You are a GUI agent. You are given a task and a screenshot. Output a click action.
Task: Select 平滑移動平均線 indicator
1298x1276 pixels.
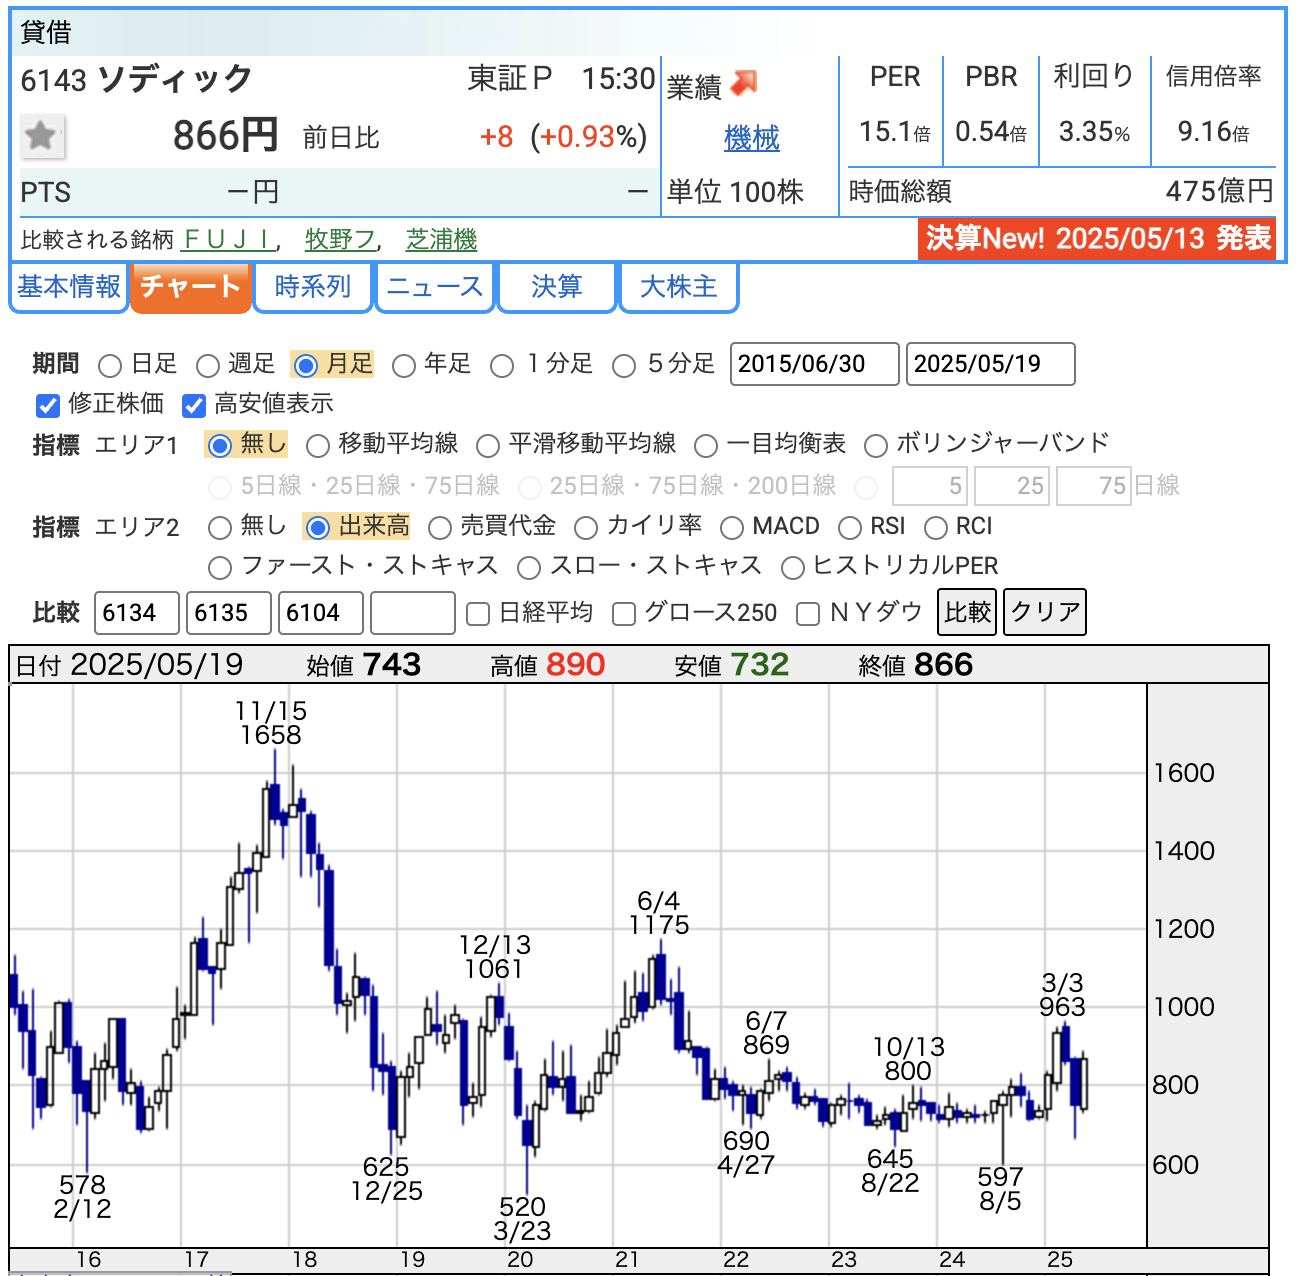488,445
